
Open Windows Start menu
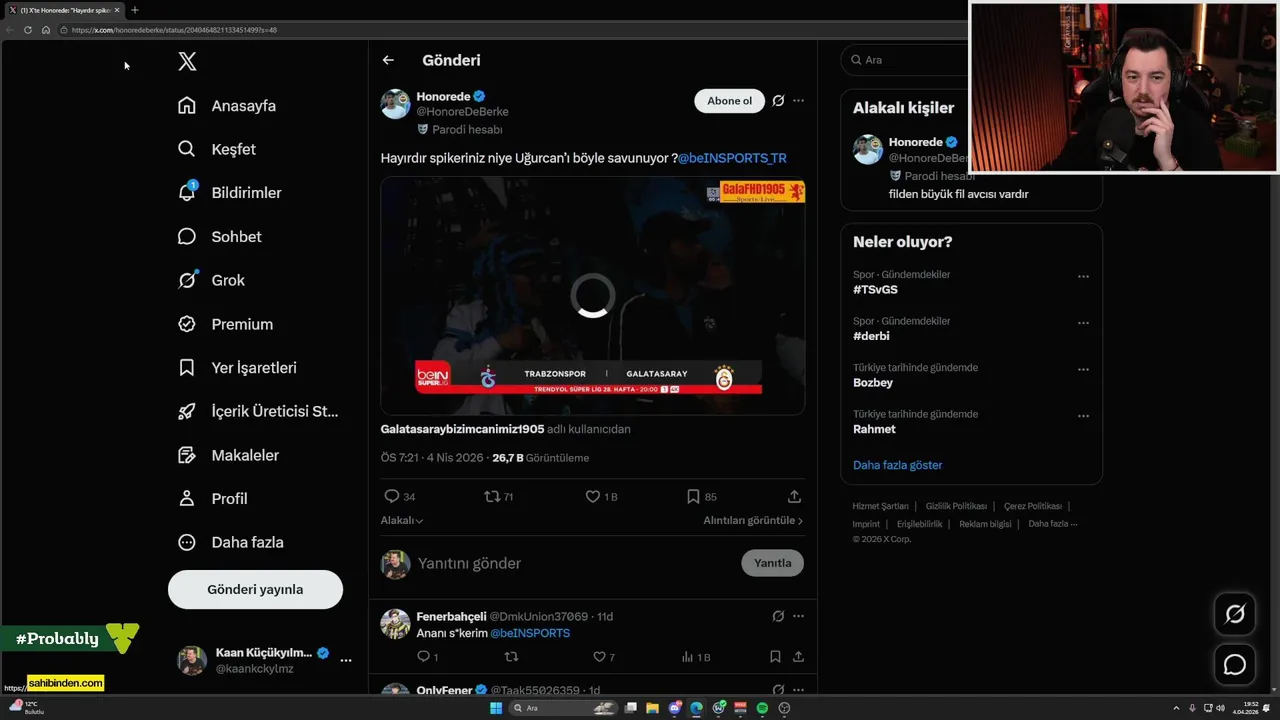tap(496, 708)
